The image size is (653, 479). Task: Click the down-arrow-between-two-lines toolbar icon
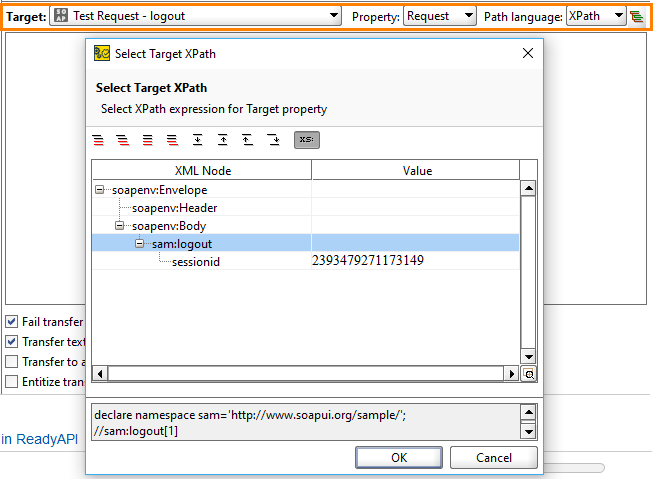[197, 140]
